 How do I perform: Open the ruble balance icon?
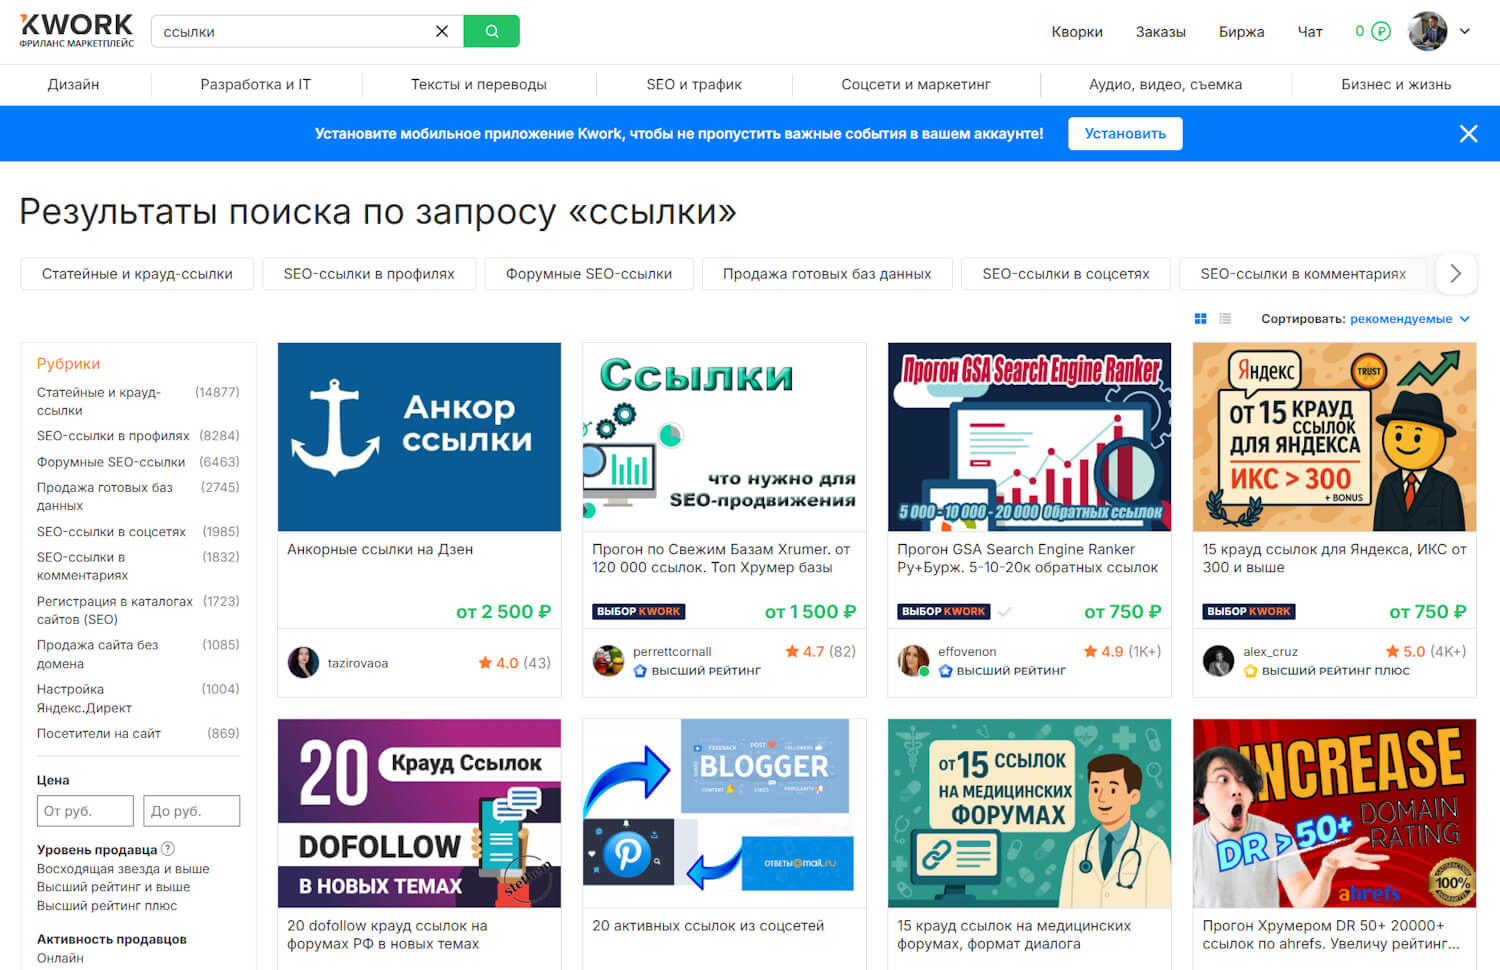point(1381,31)
